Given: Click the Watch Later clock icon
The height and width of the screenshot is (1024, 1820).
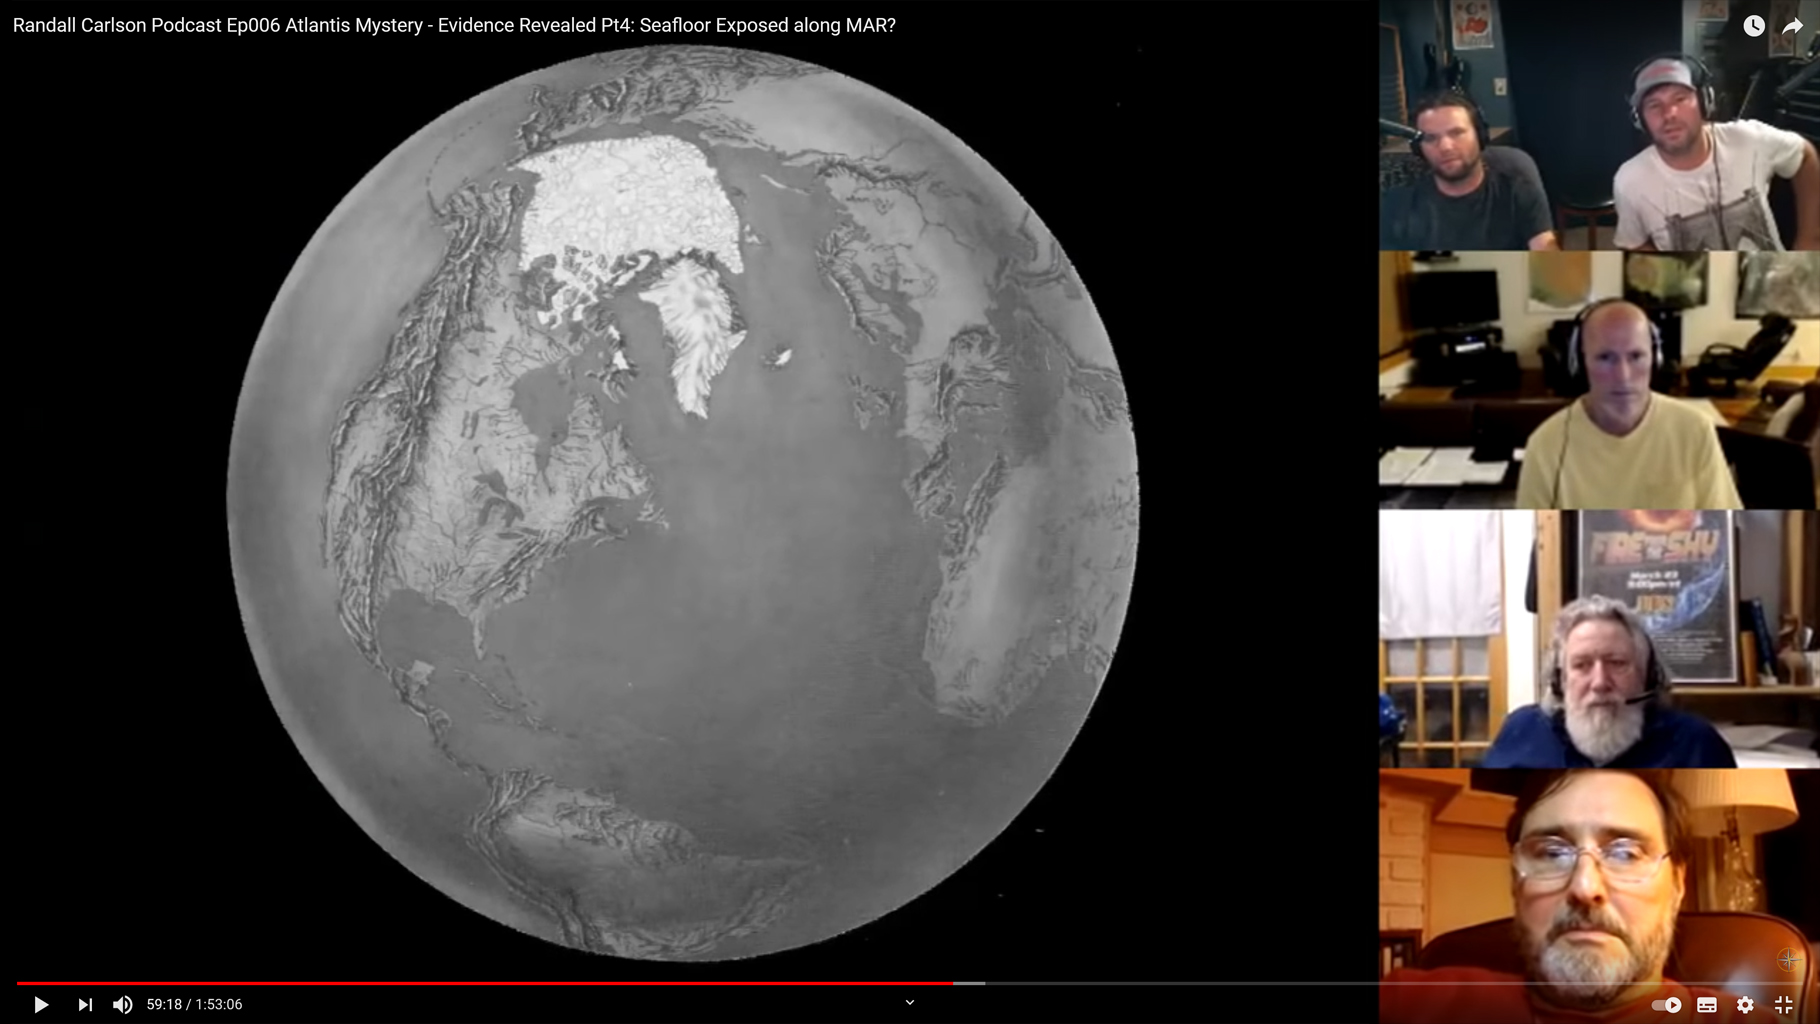Looking at the screenshot, I should [x=1754, y=26].
